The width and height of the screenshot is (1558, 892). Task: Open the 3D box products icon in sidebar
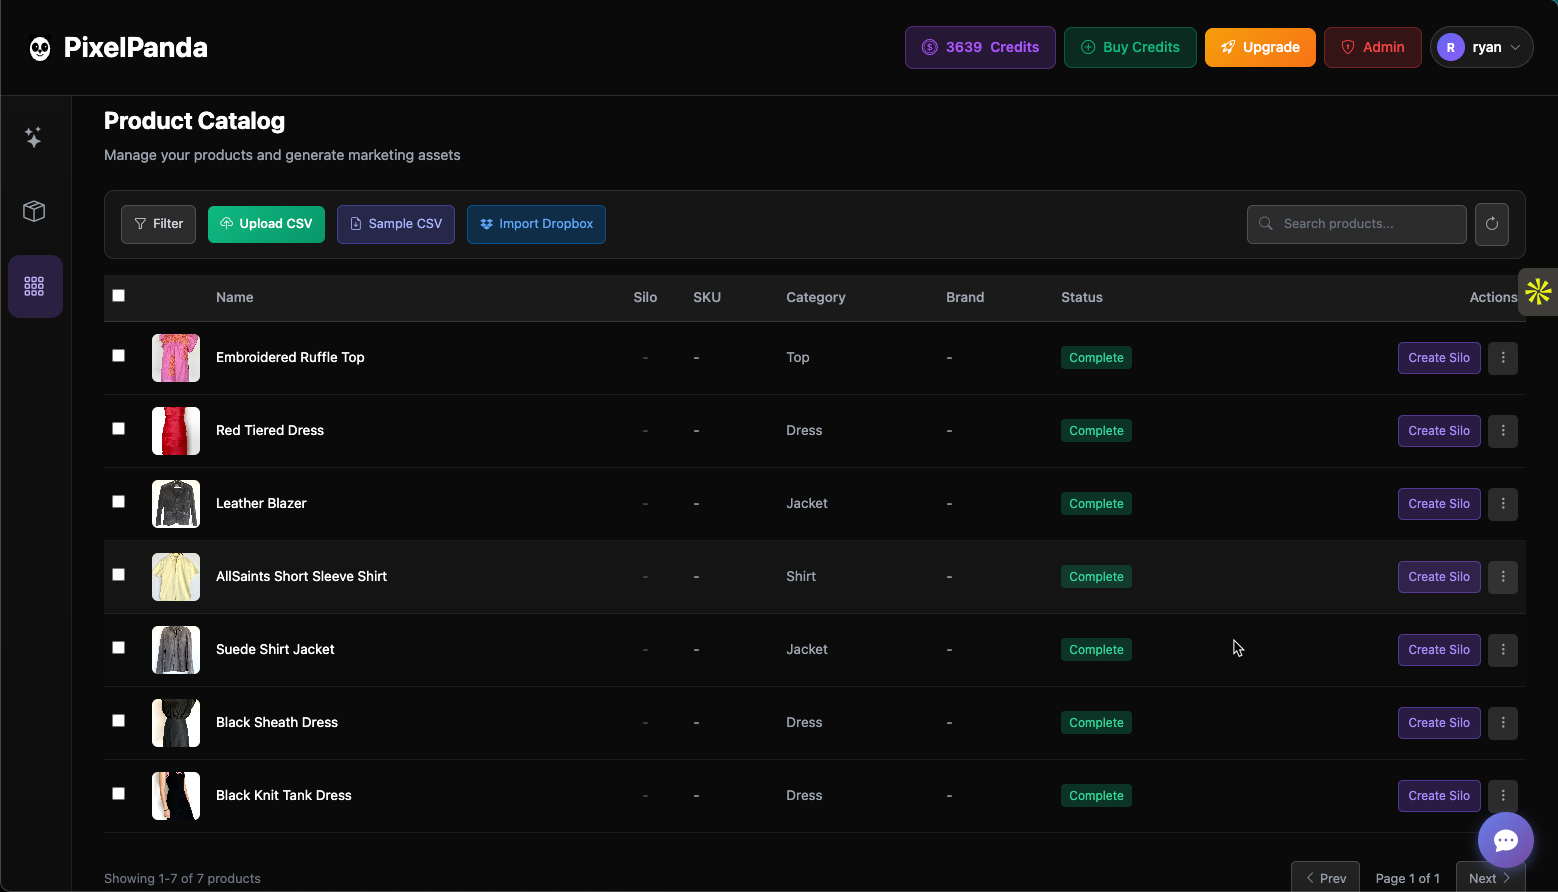click(33, 211)
